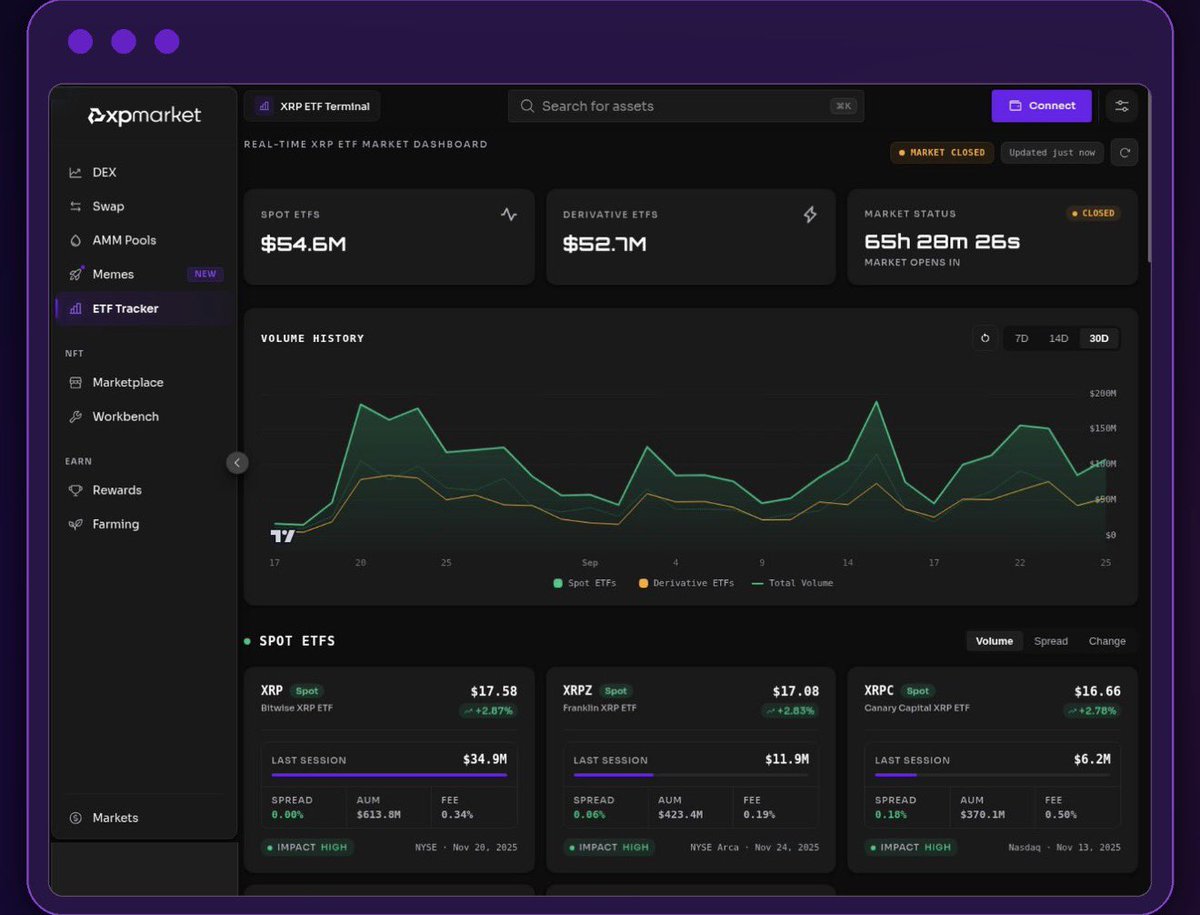
Task: Click the Connect wallet button
Action: [x=1041, y=106]
